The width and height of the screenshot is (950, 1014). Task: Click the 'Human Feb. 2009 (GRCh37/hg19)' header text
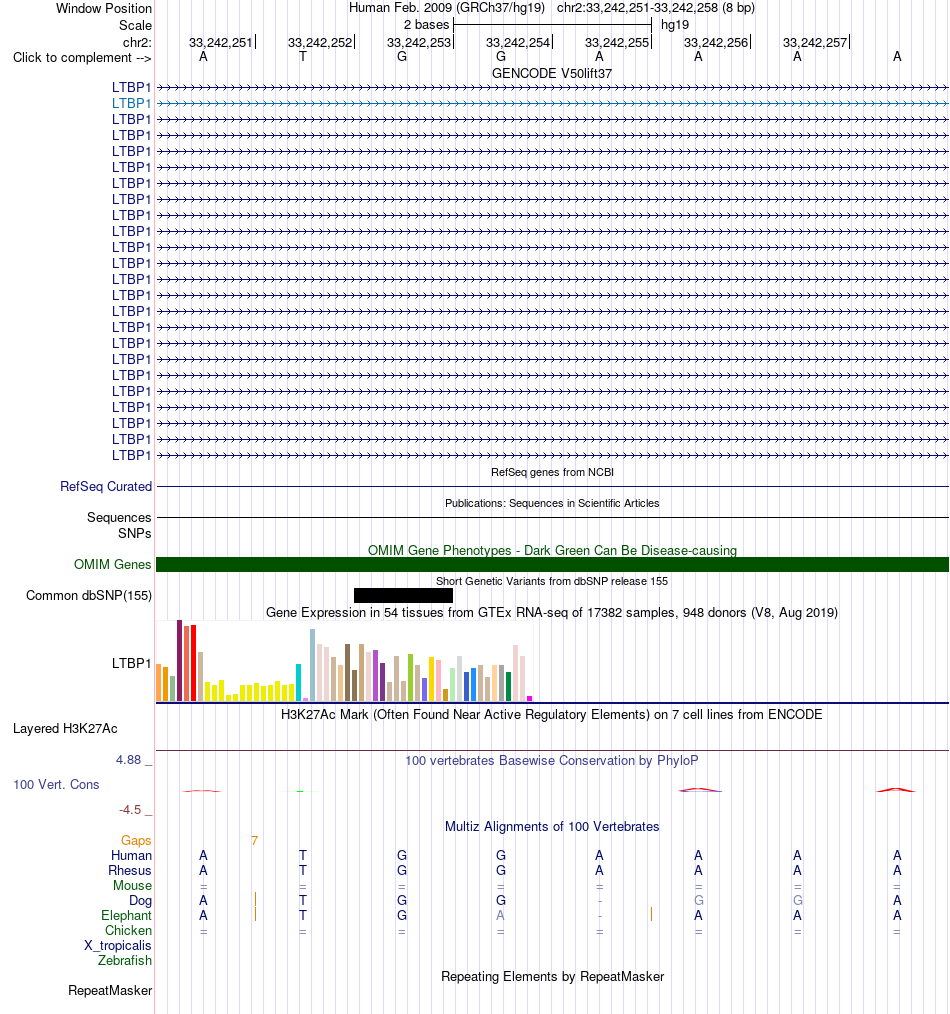(447, 8)
